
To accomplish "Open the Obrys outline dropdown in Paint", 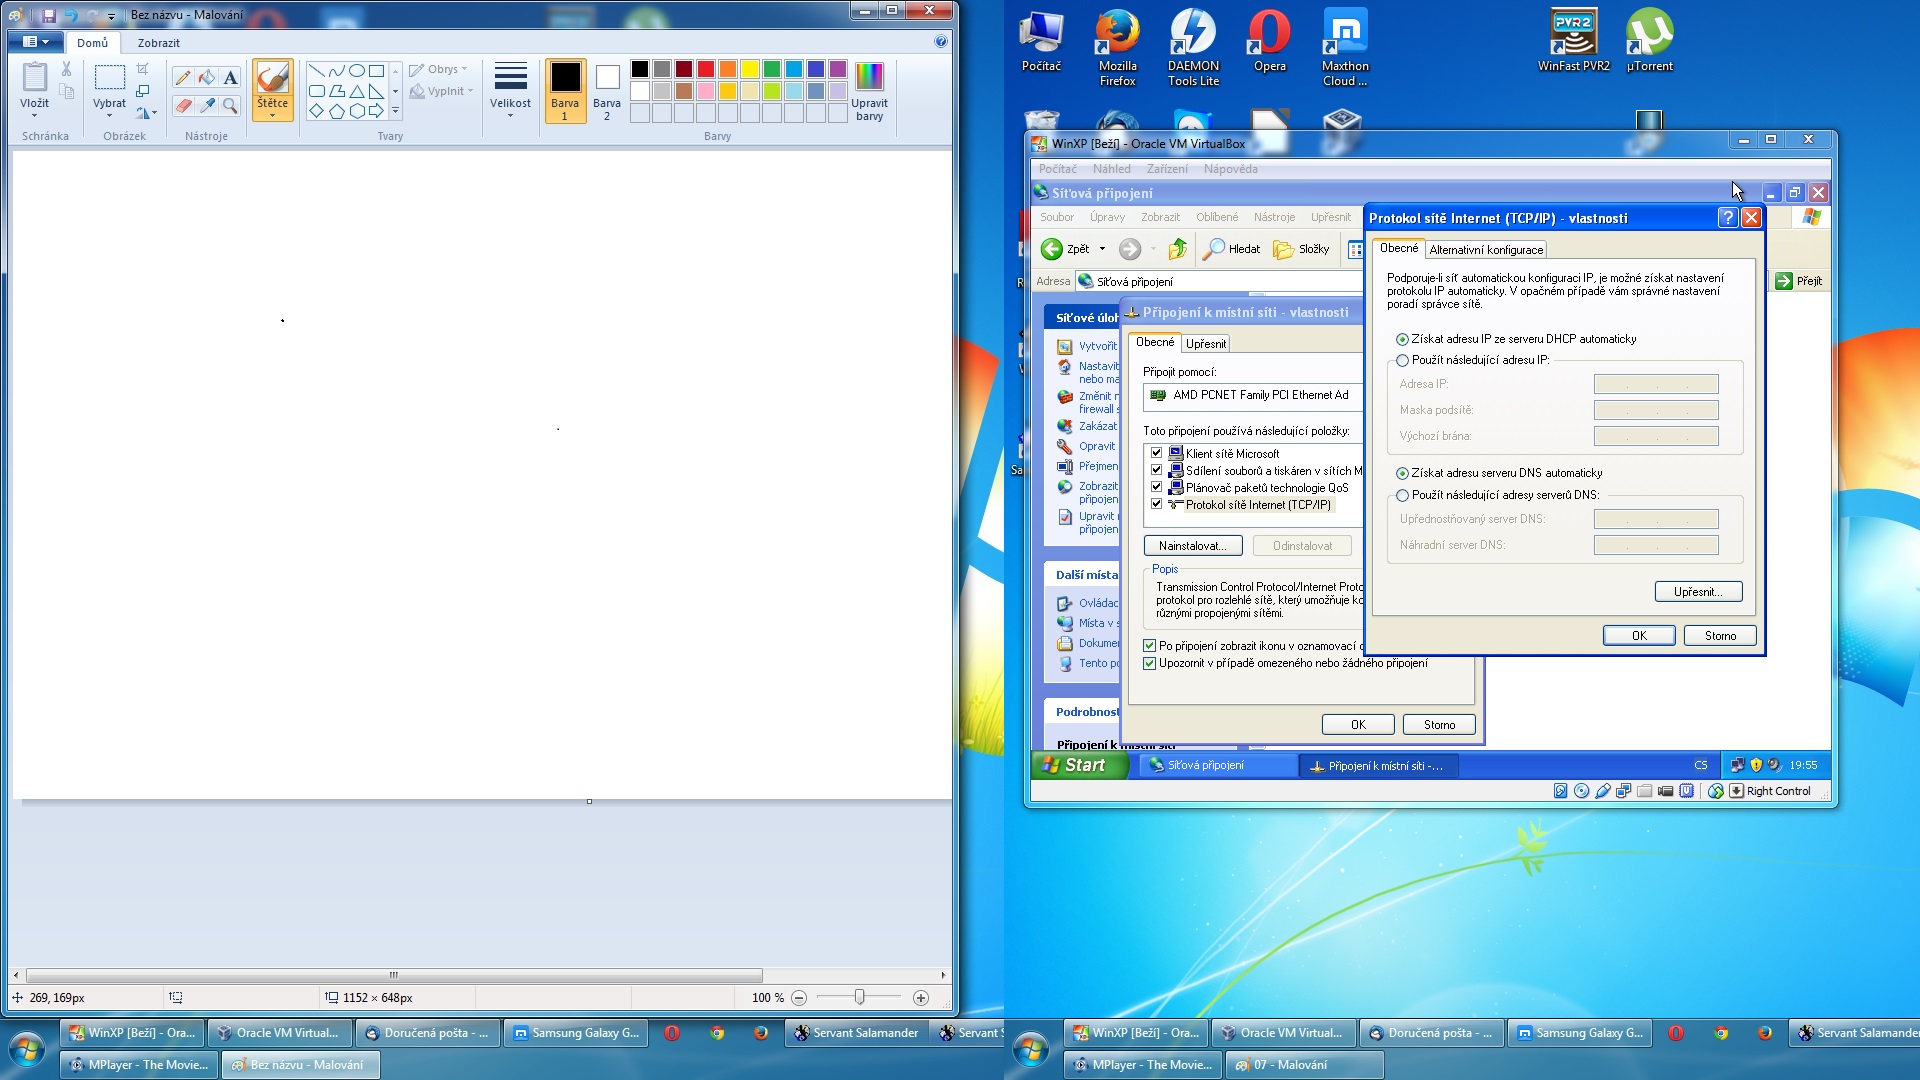I will click(x=438, y=69).
